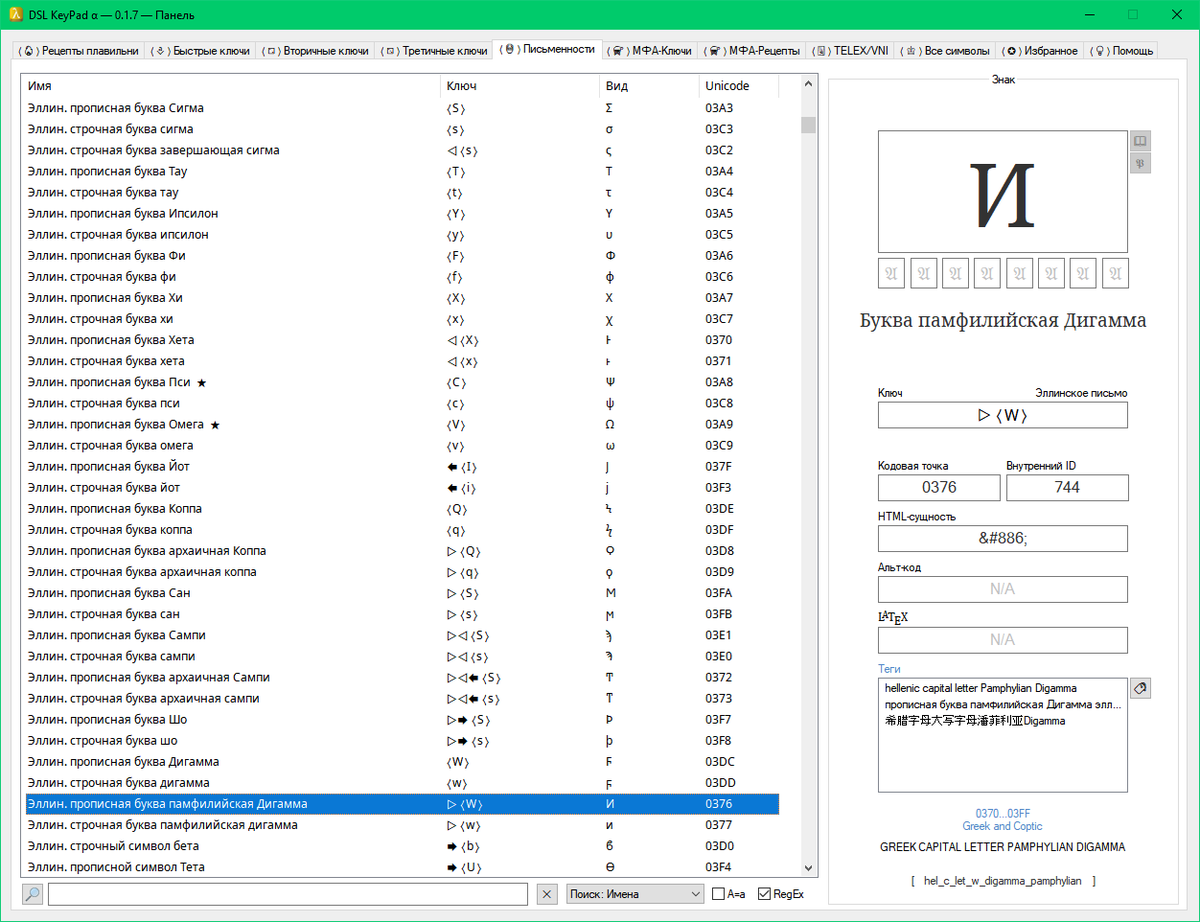Click the Вид column header
The height and width of the screenshot is (922, 1200).
tap(649, 86)
